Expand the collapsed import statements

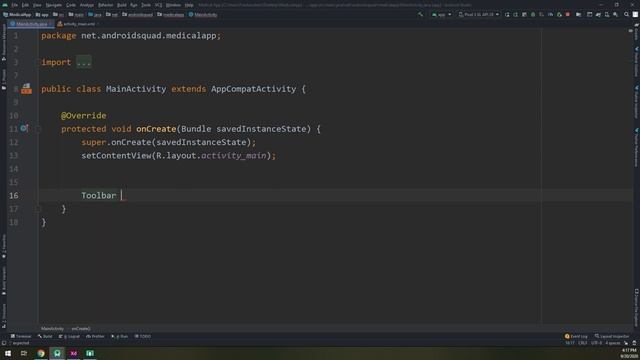pos(38,62)
